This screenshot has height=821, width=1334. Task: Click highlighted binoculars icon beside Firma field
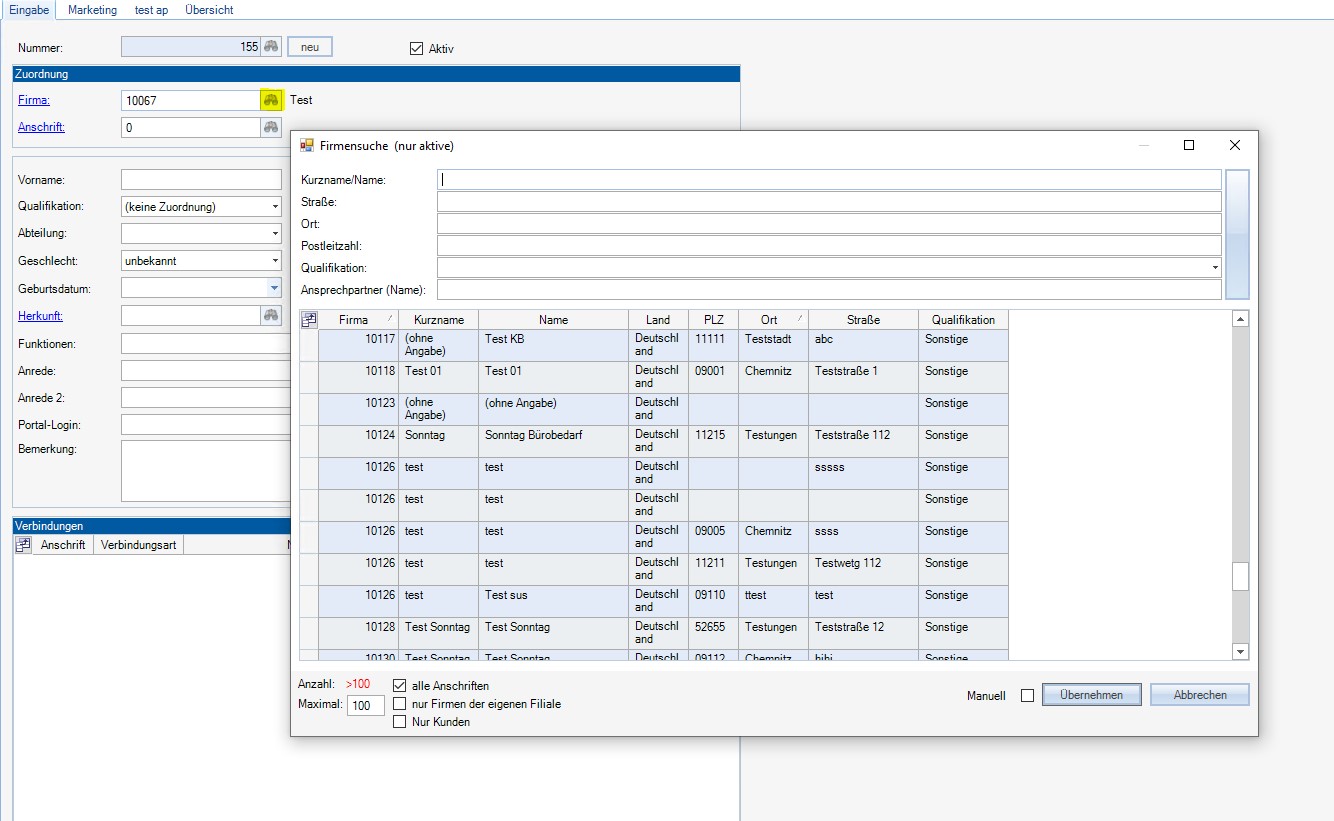click(x=271, y=100)
